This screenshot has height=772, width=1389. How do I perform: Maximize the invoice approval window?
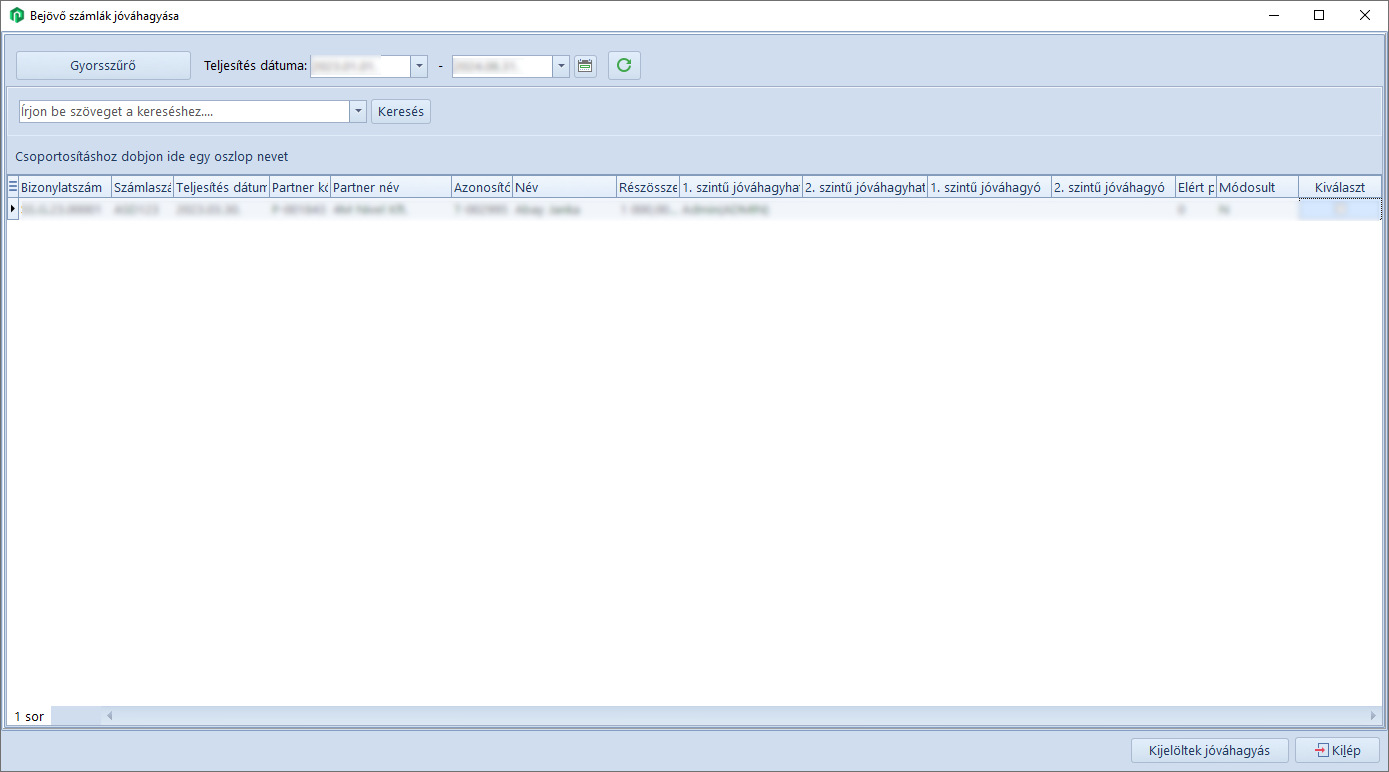click(x=1319, y=15)
